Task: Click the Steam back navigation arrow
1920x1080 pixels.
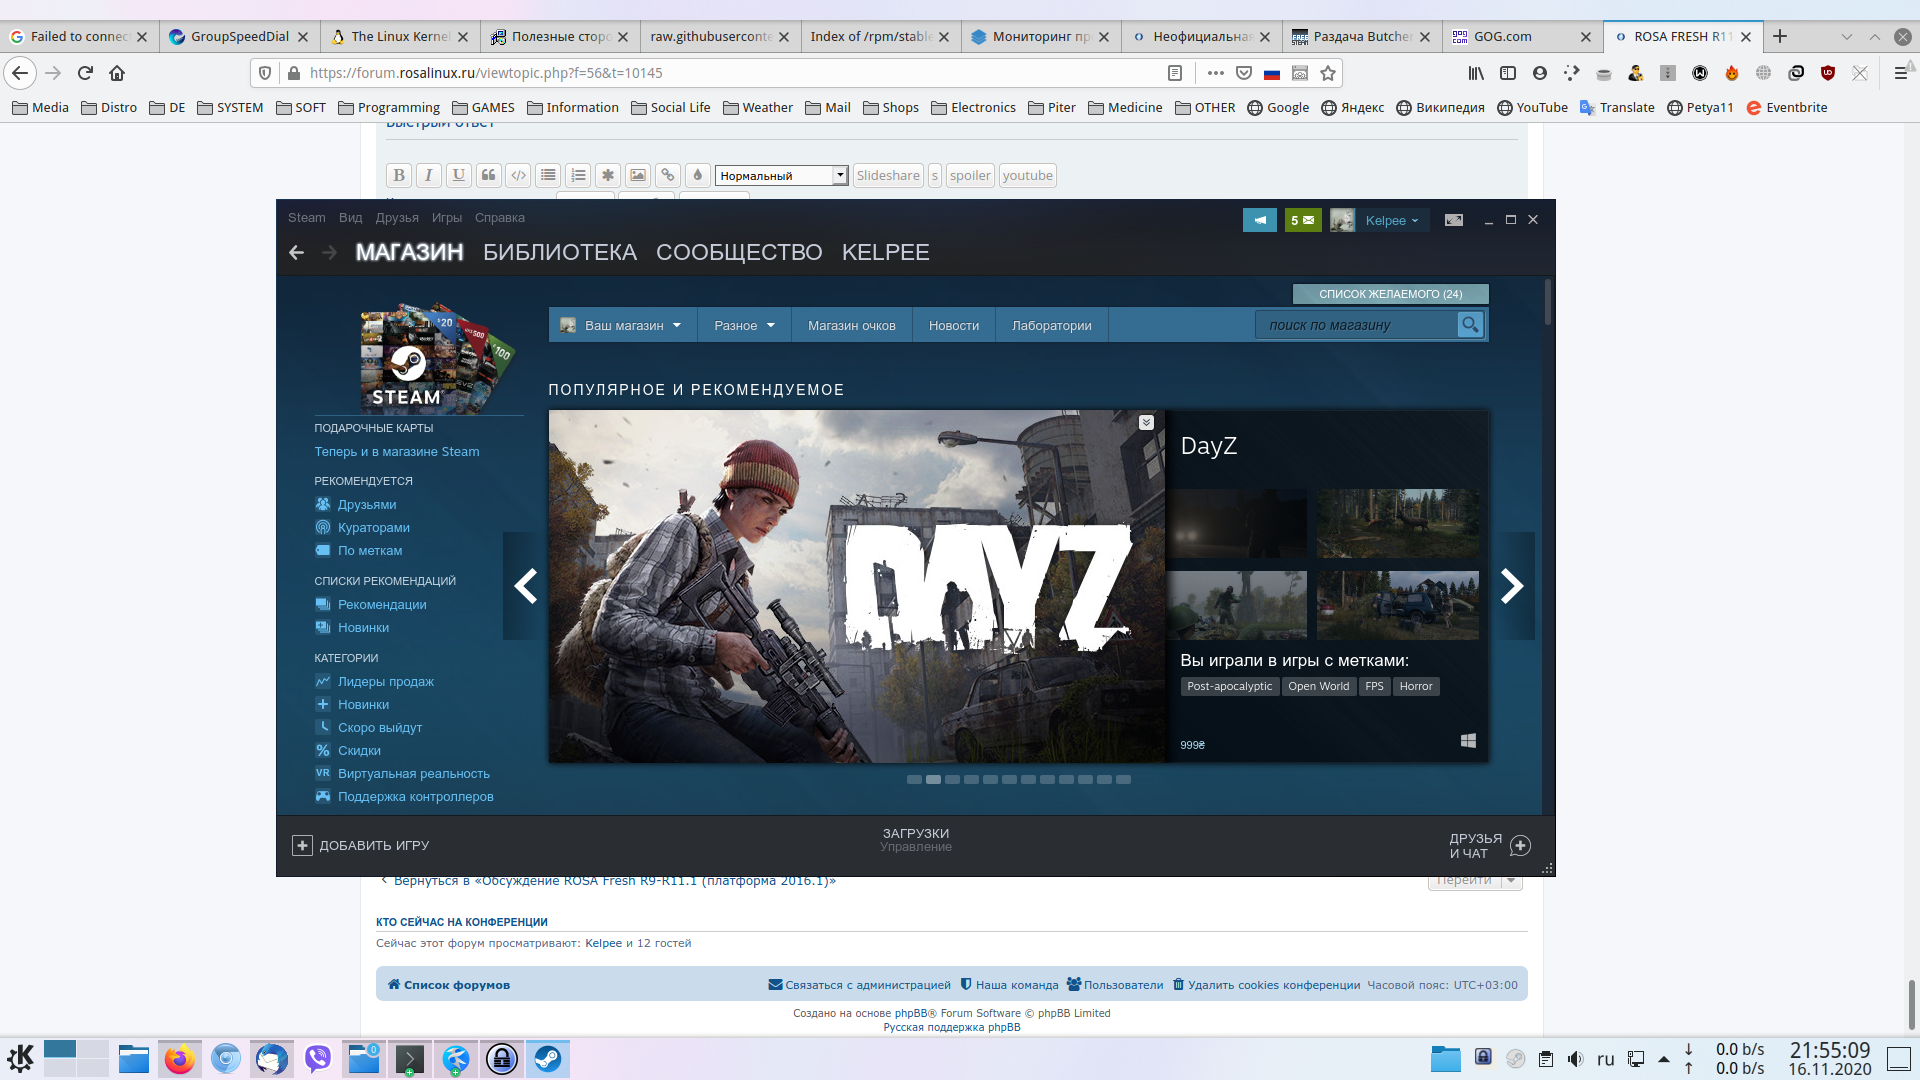Action: pyautogui.click(x=296, y=253)
